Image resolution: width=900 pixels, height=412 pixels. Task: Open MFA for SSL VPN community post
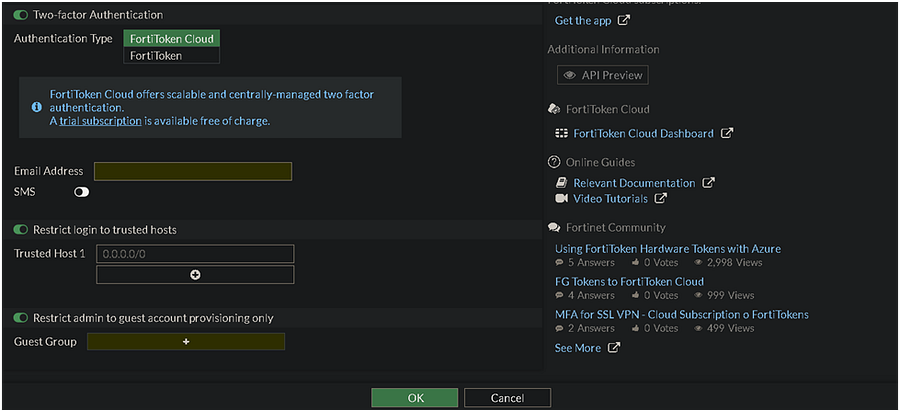(x=681, y=314)
